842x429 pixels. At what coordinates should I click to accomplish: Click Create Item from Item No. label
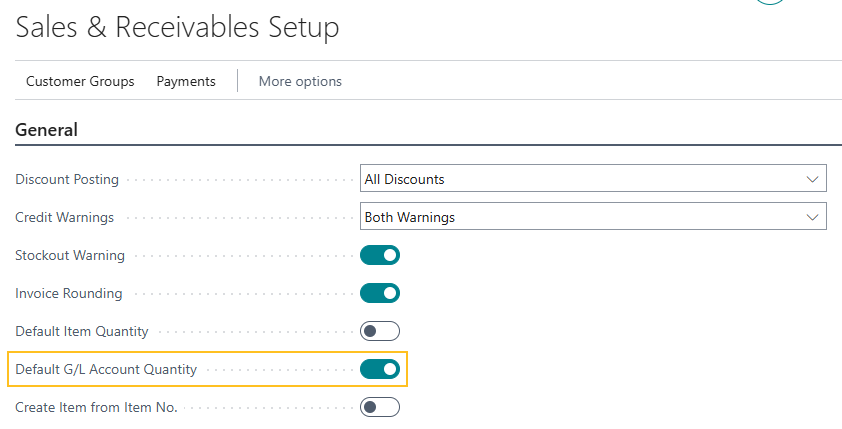(96, 407)
